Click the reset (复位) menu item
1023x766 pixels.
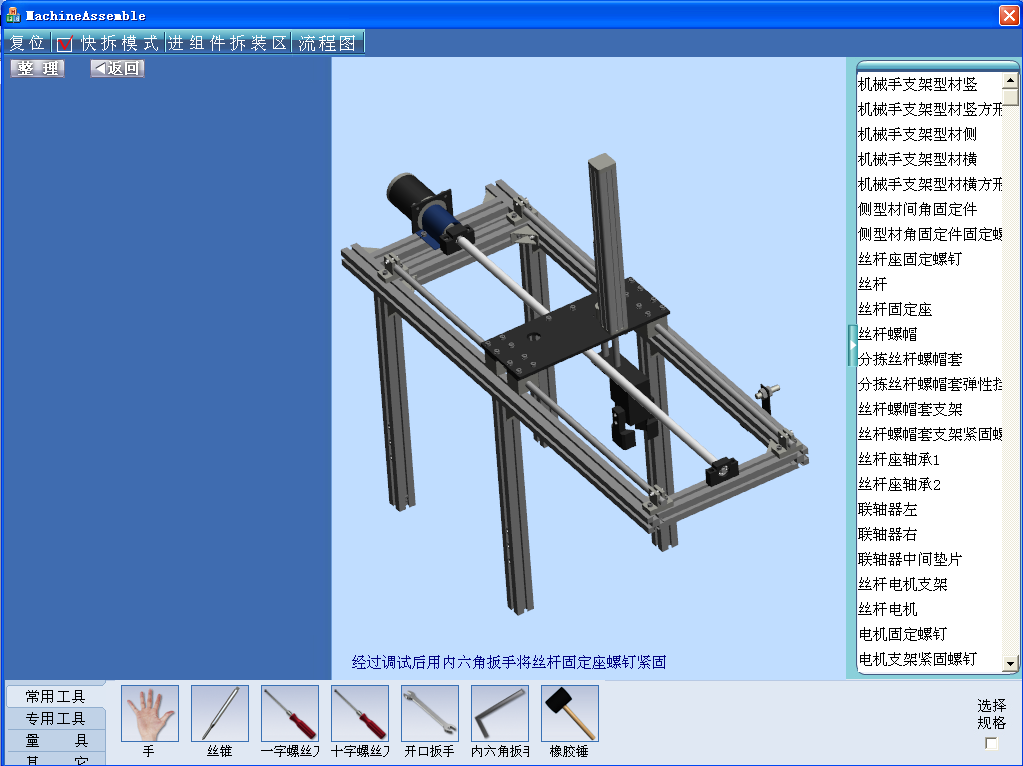(27, 43)
